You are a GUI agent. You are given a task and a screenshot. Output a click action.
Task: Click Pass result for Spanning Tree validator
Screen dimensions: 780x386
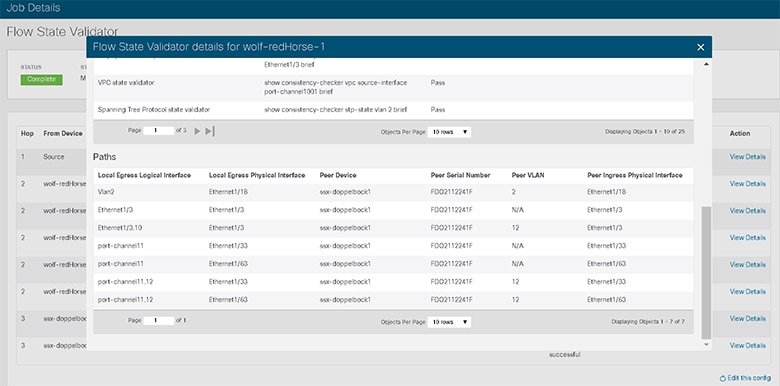tap(438, 110)
